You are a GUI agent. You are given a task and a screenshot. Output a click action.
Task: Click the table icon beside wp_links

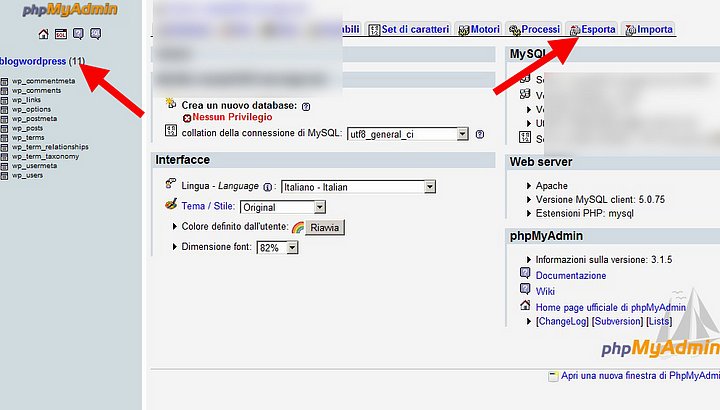click(x=4, y=100)
